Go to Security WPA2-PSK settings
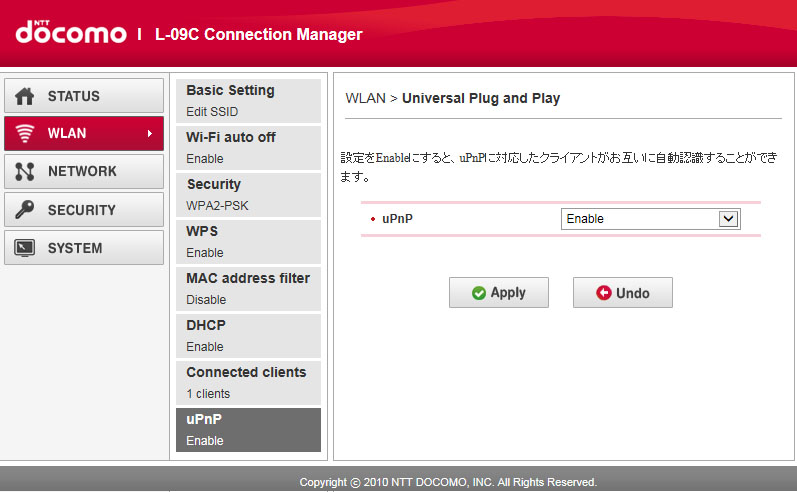 point(248,194)
